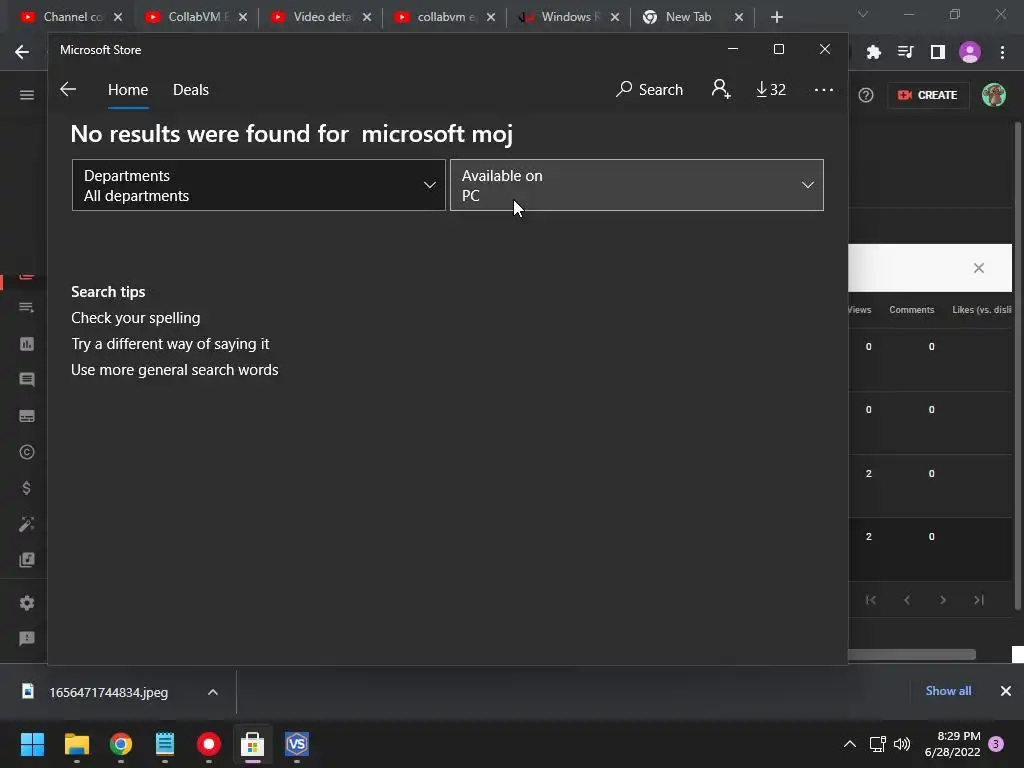
Task: Go back in Microsoft Store
Action: 68,89
